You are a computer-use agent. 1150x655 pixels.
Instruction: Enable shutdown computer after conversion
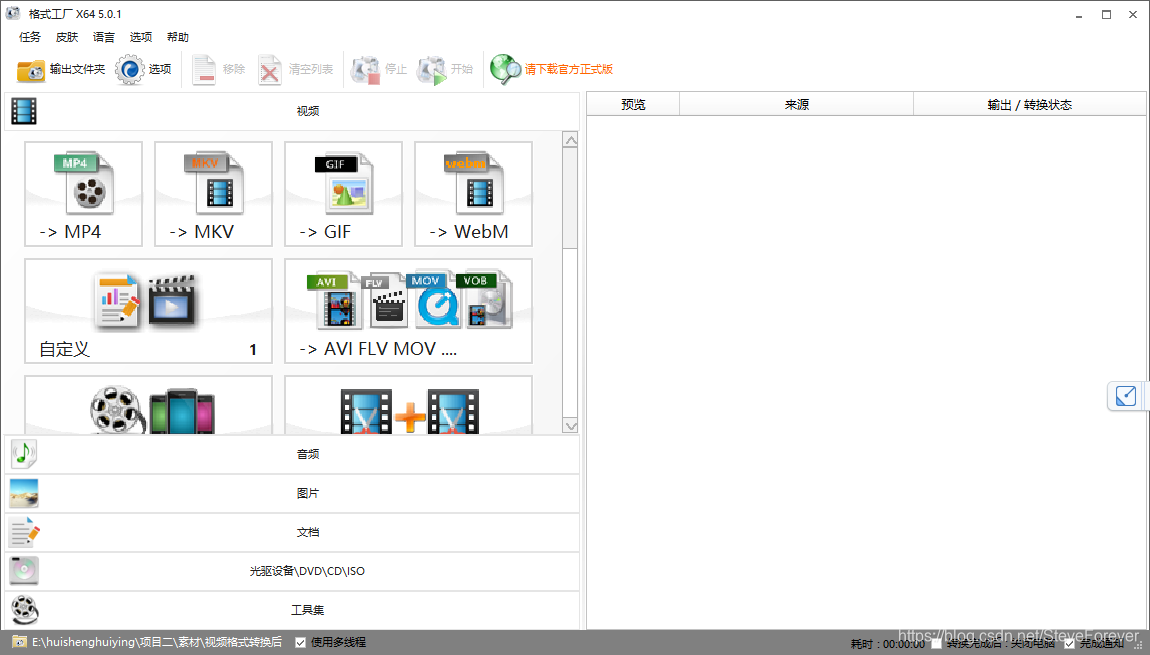[937, 643]
